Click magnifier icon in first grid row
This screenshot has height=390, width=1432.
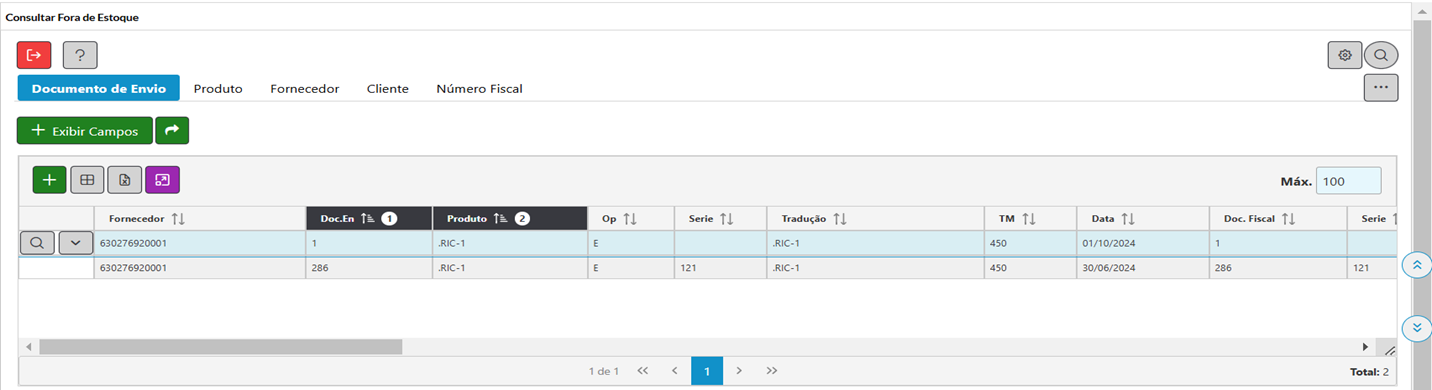(x=37, y=242)
